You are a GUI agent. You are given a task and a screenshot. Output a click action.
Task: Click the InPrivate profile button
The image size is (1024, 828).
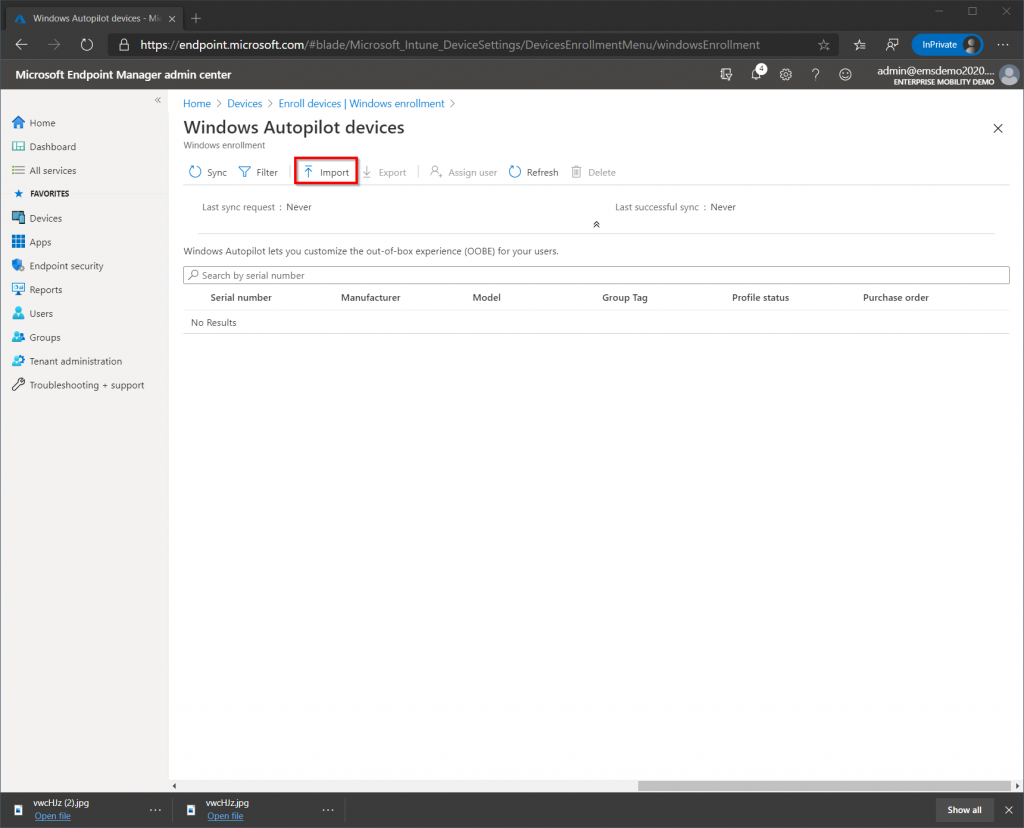(x=947, y=44)
